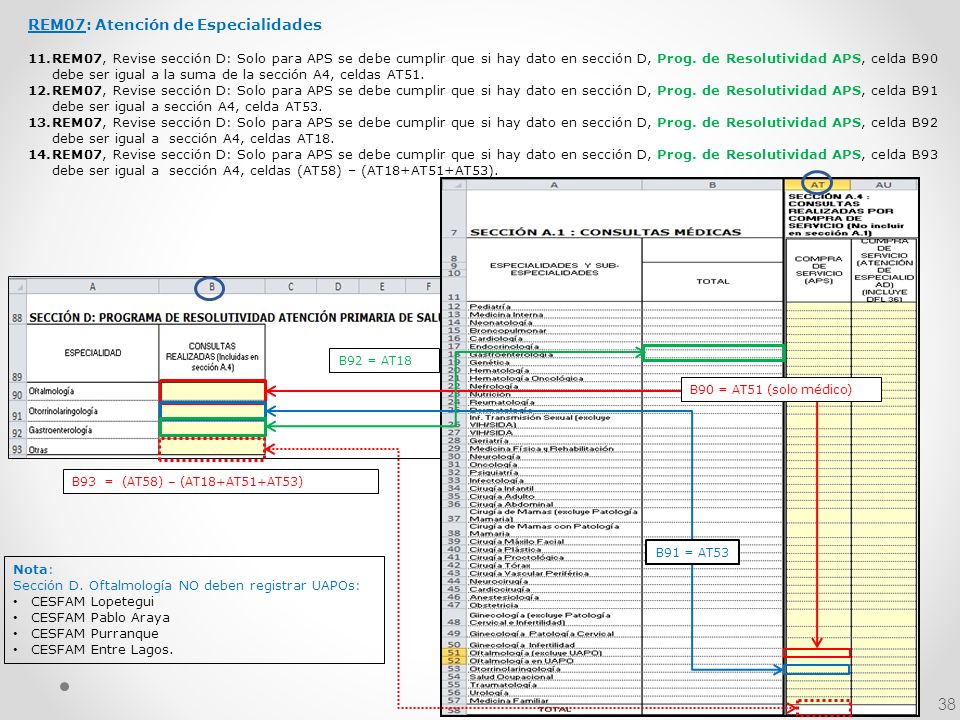Screen dimensions: 960x720
Task: Click the 'Obstetricia' row label
Action: 493,605
